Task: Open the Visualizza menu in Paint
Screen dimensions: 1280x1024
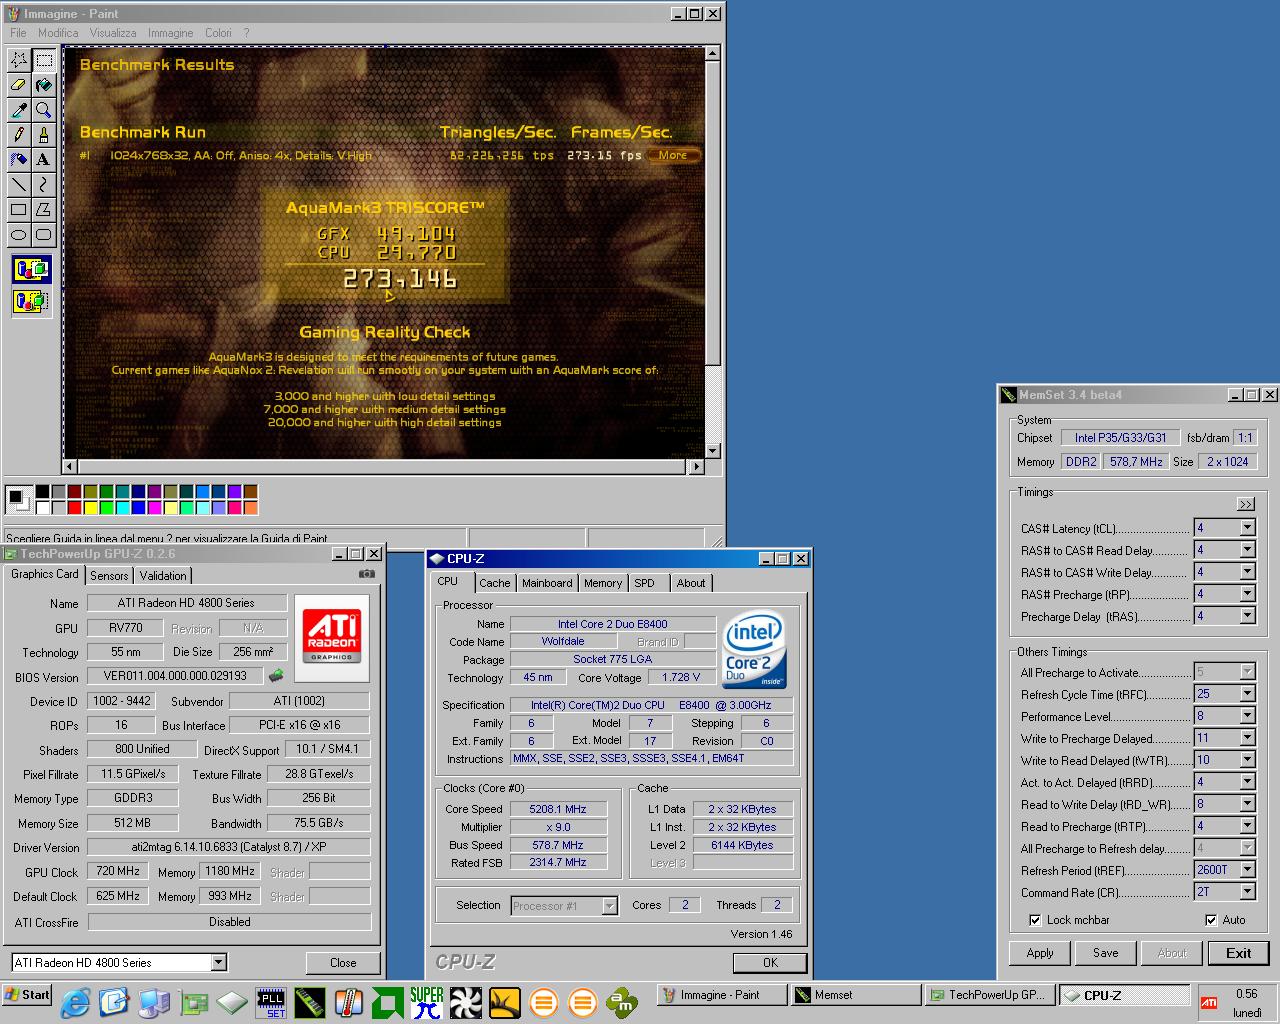Action: click(113, 33)
